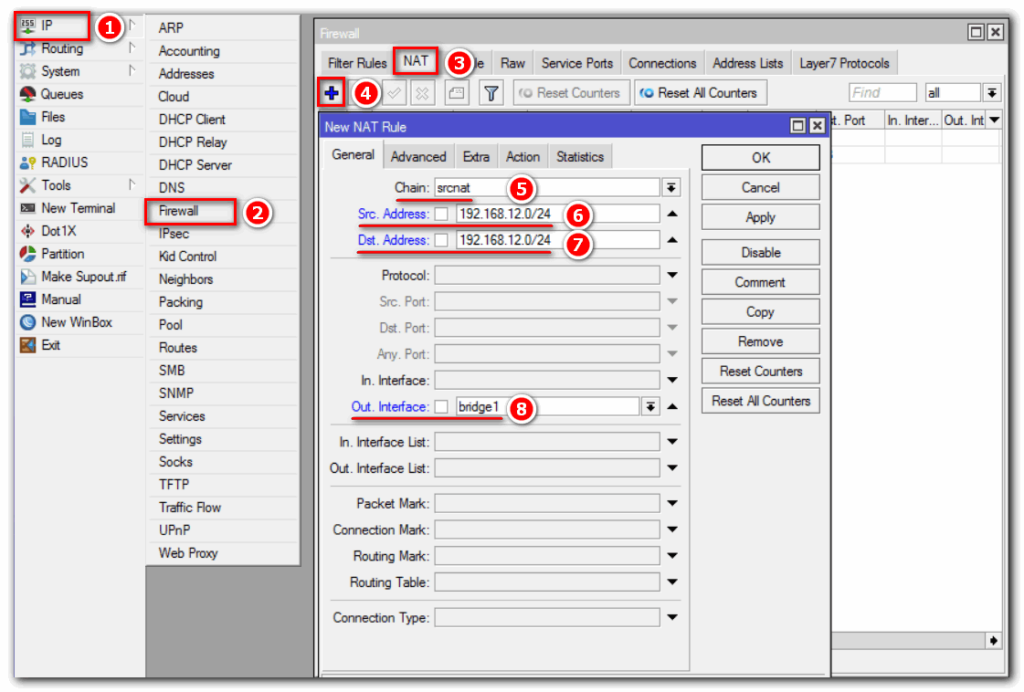
Task: Open Queues from the left sidebar
Action: pos(62,94)
